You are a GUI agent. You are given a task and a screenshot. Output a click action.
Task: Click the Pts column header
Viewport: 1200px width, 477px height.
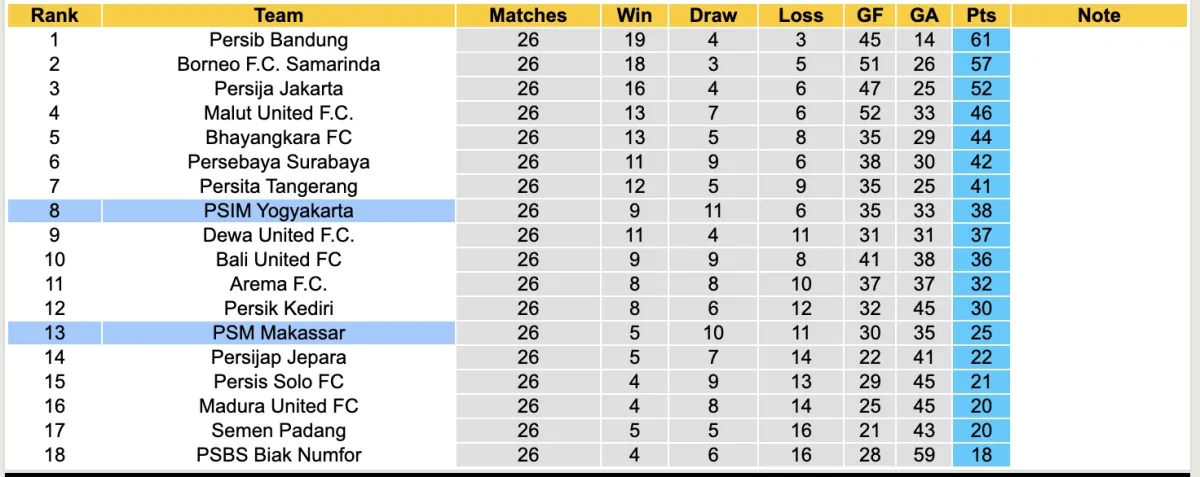pos(981,15)
